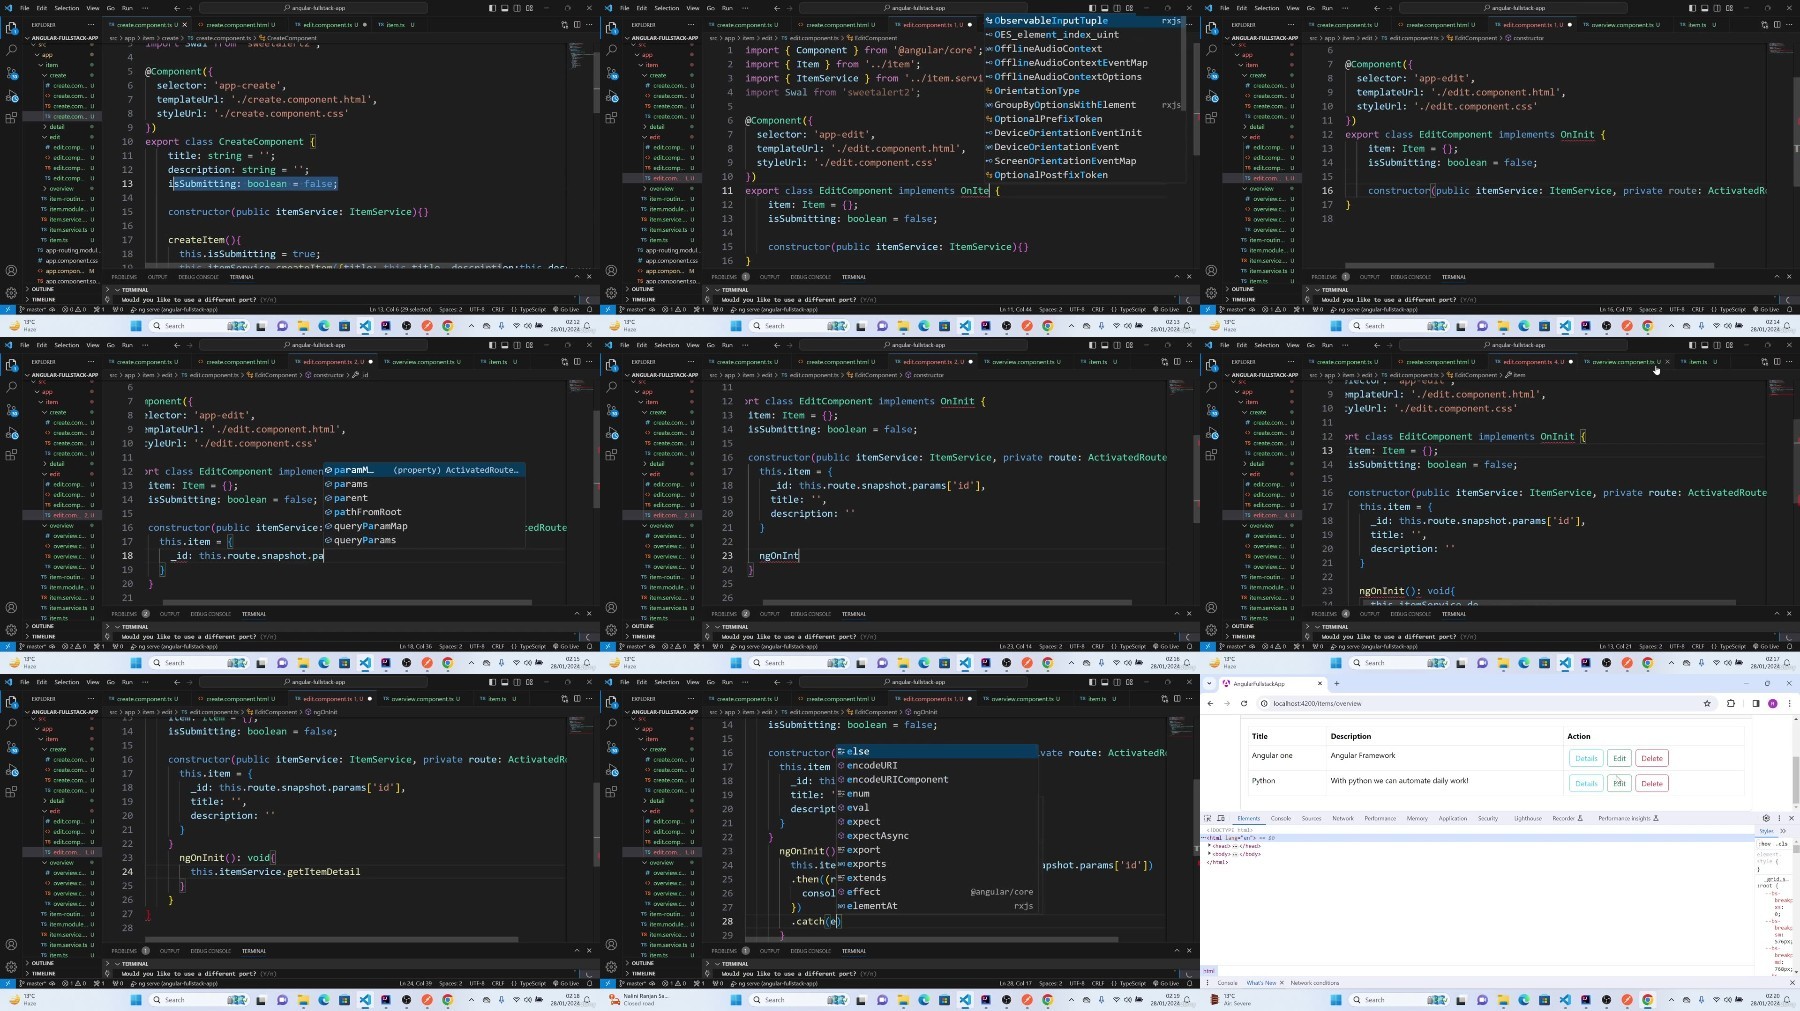Expand the overview folder in CreateComponent window explorer
Screen dimensions: 1800x1011
coord(60,188)
